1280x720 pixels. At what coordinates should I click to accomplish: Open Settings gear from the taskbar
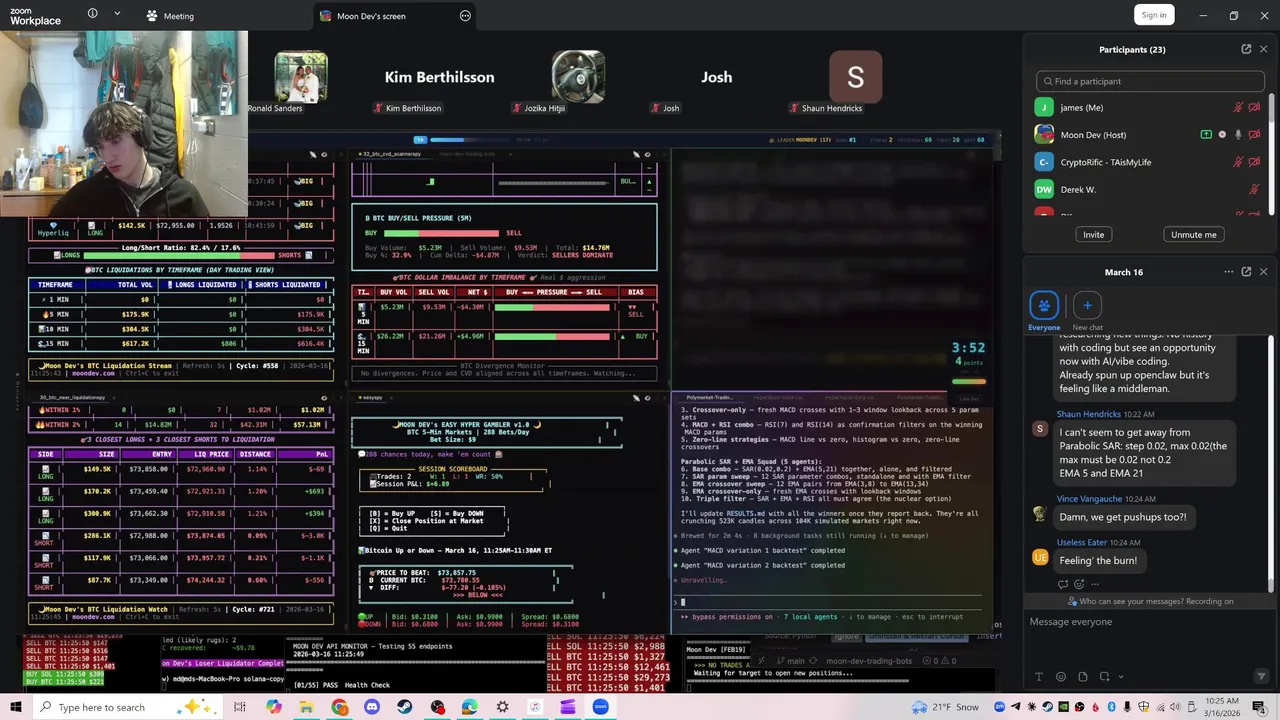(x=502, y=707)
